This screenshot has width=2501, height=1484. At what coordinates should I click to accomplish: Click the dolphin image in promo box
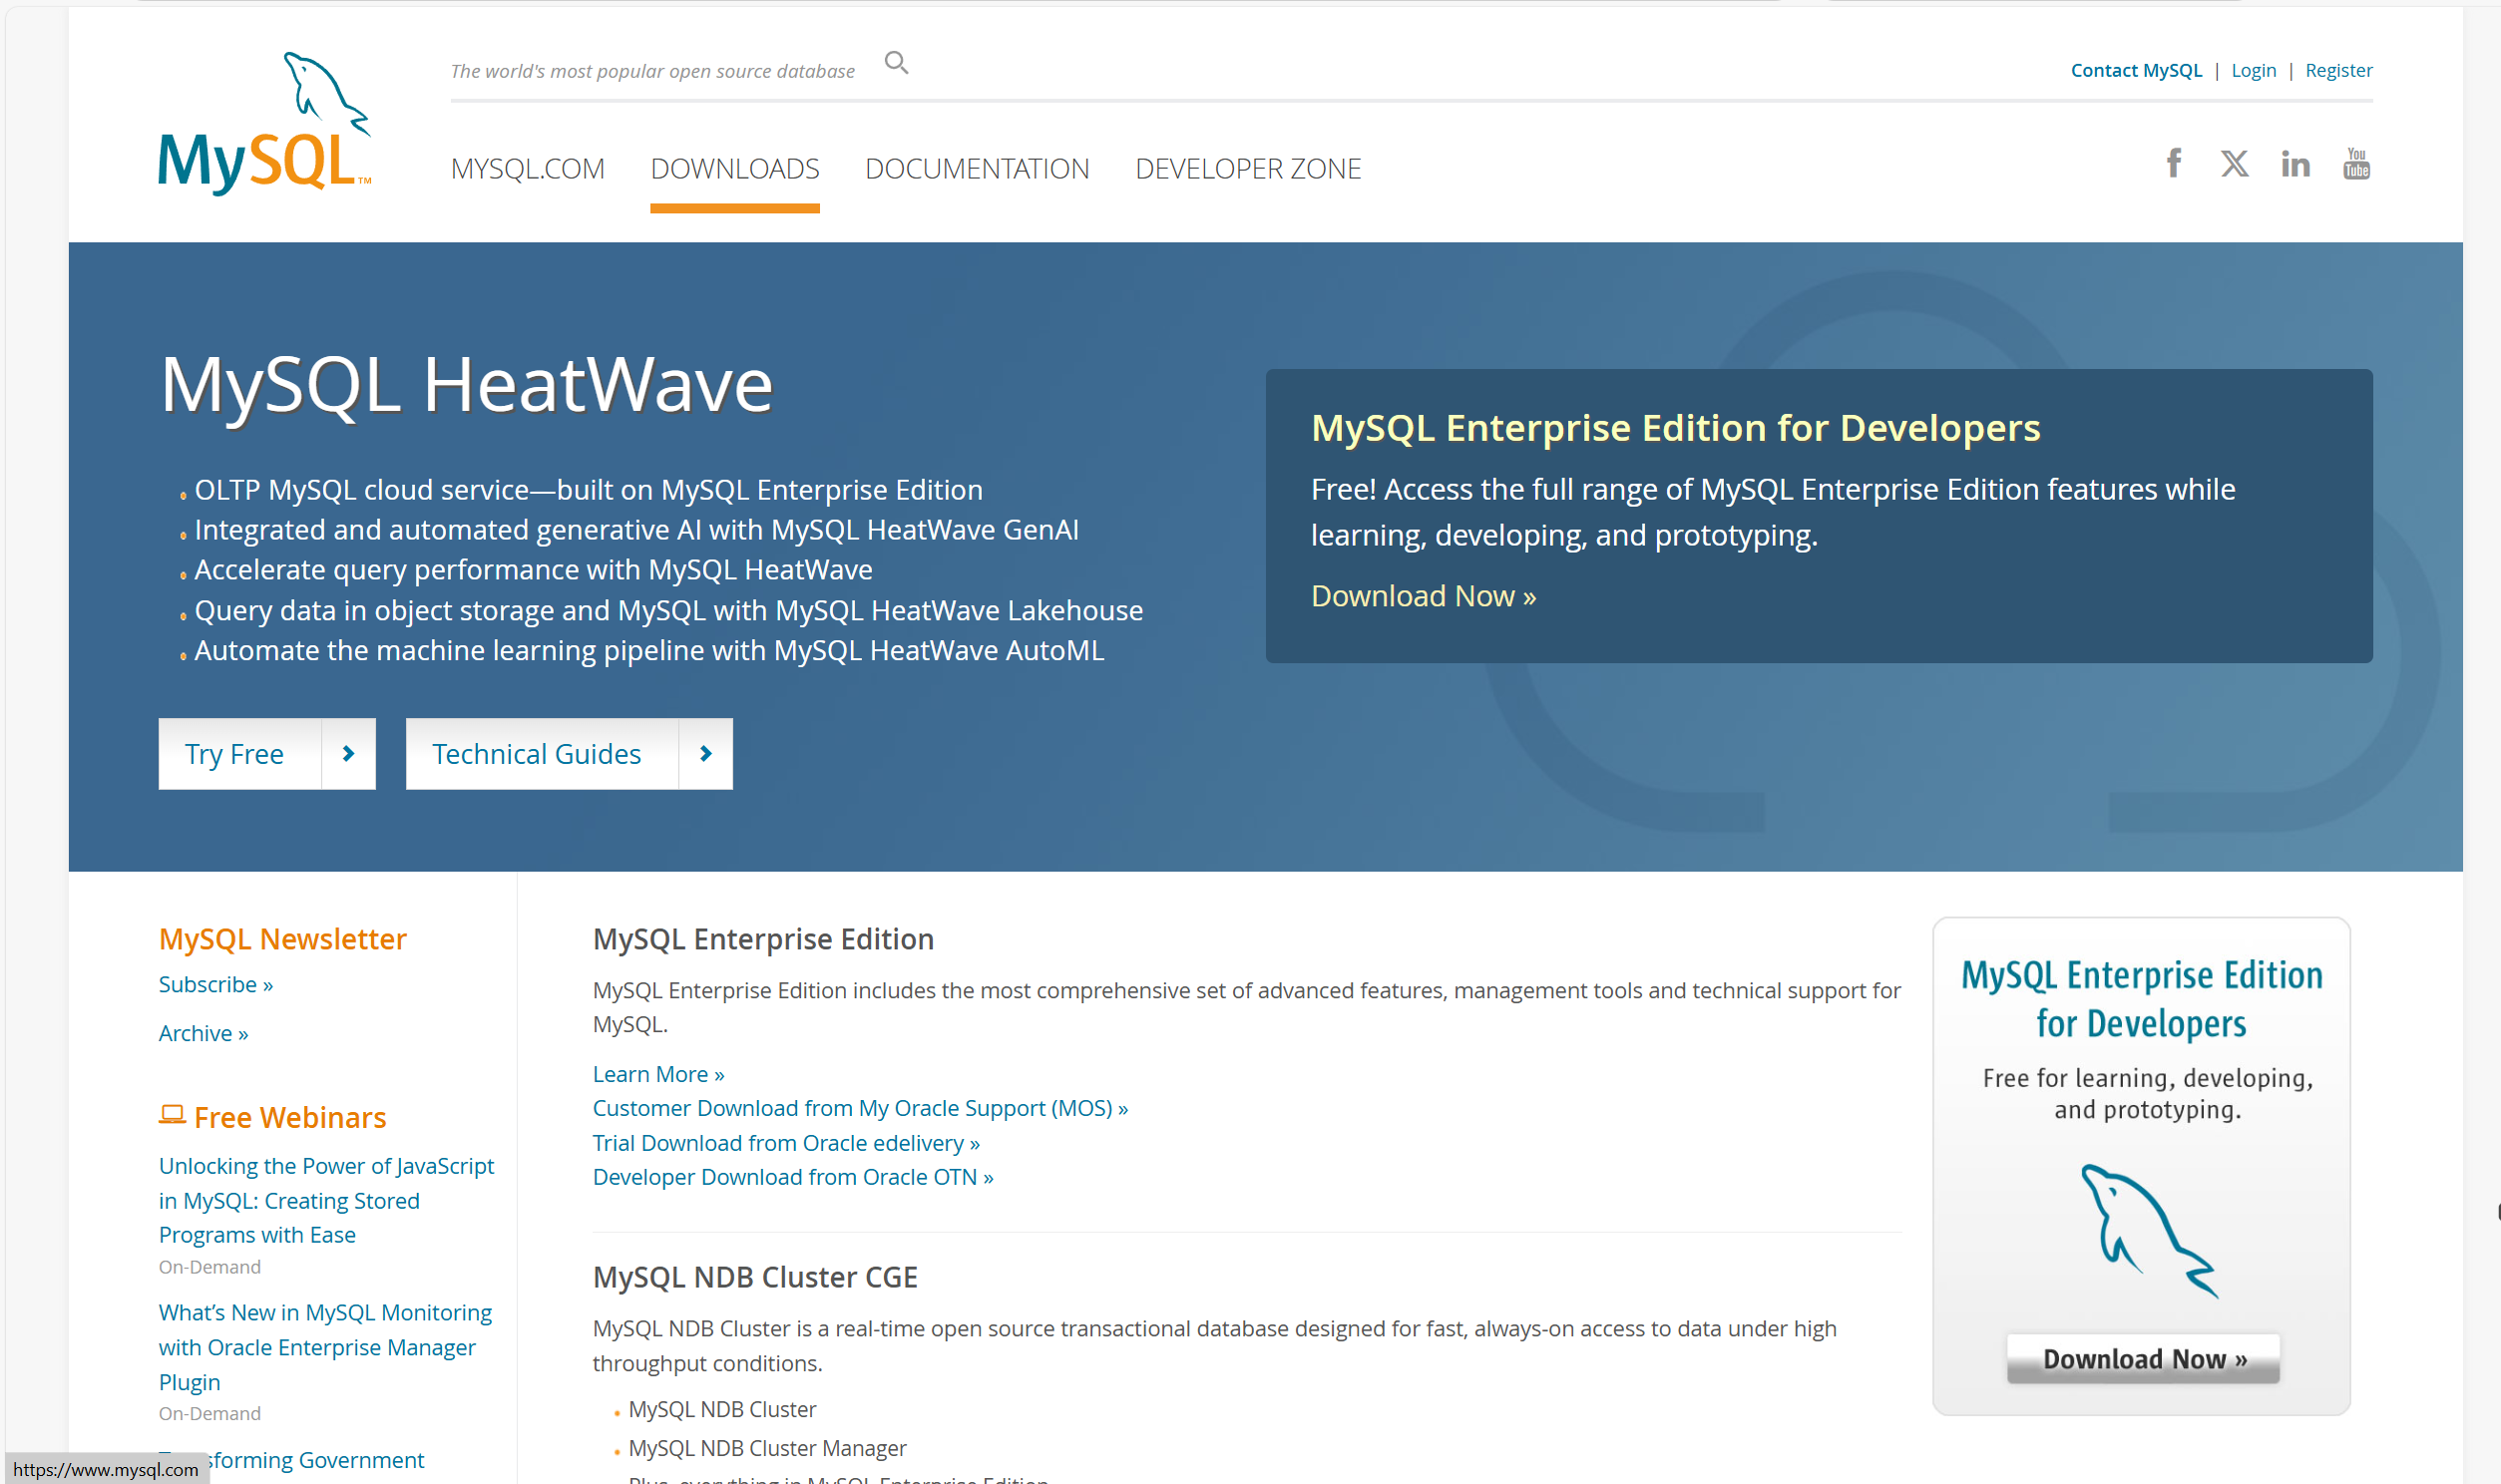(2148, 1230)
